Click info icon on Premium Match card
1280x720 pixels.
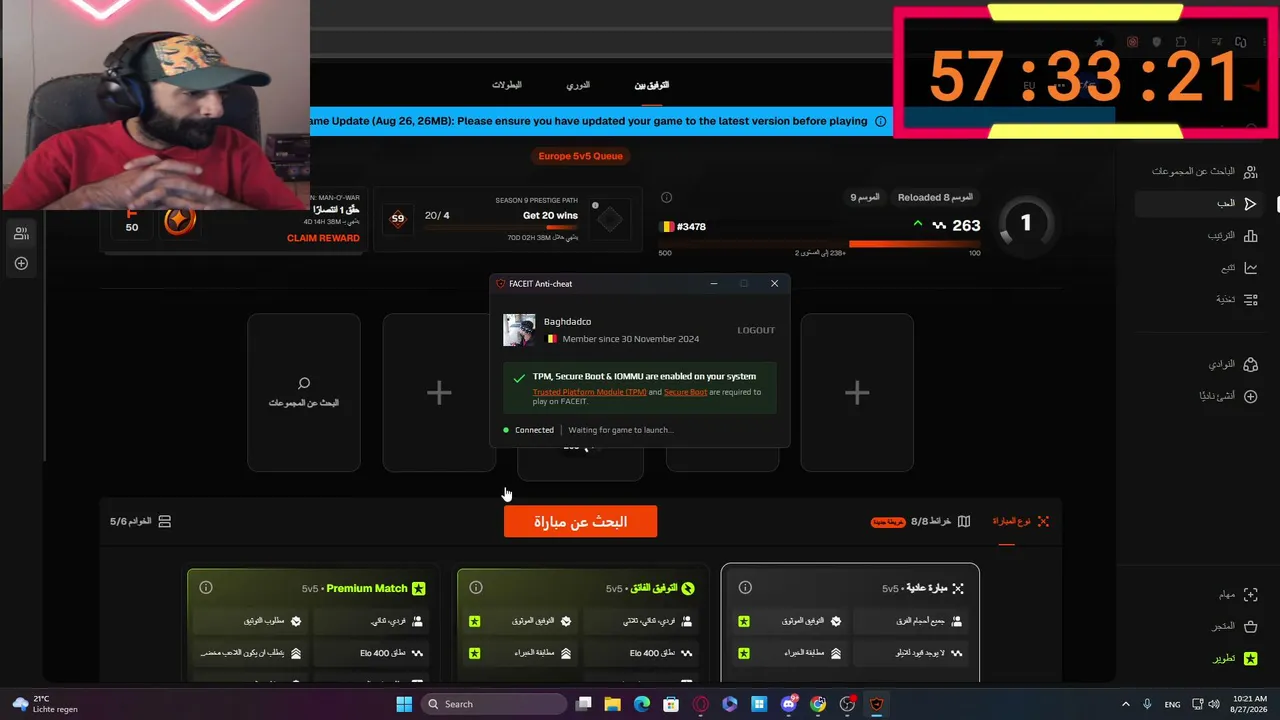(206, 588)
